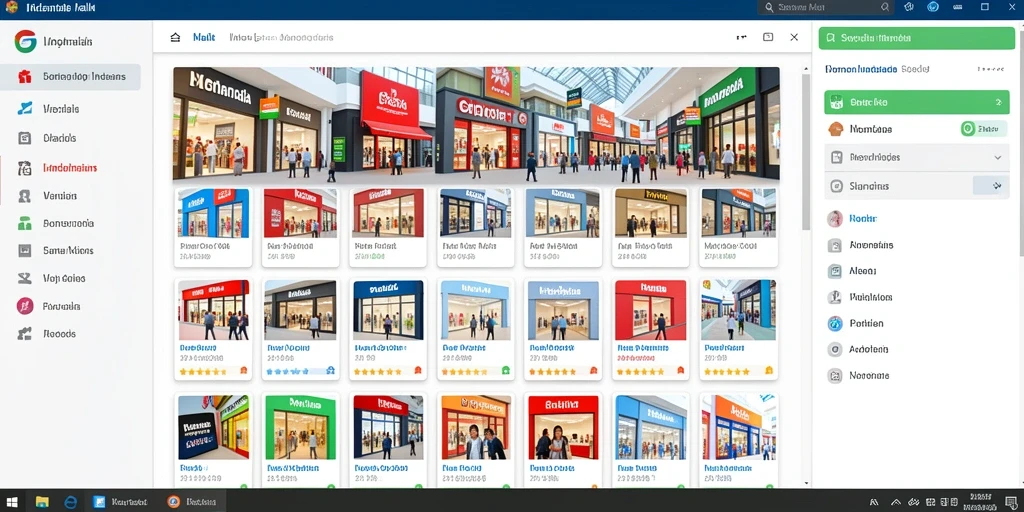Open the Windows Start button
This screenshot has width=1024, height=512.
click(x=13, y=502)
